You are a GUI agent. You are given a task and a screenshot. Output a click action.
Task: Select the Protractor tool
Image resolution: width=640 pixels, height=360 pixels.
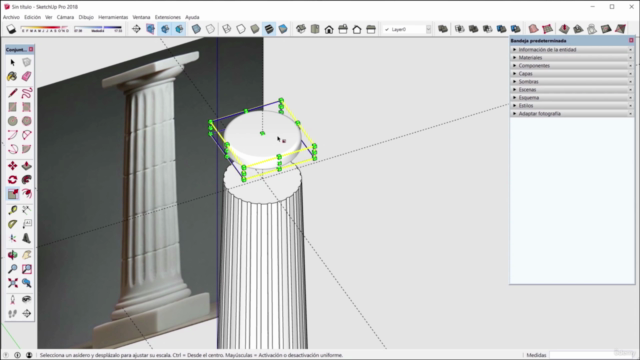[13, 224]
